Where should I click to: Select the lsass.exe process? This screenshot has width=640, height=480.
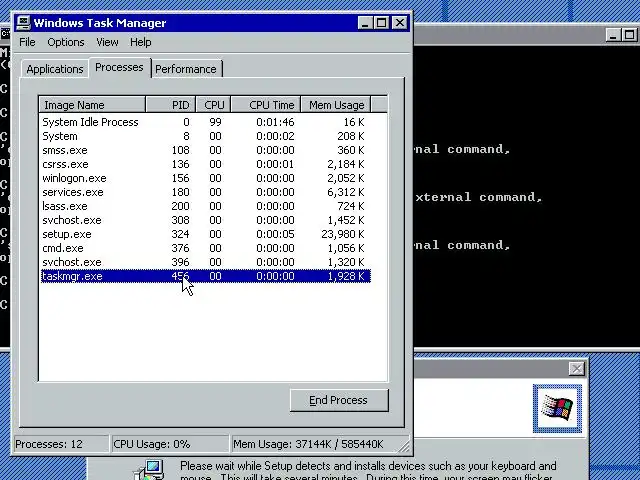pos(206,206)
